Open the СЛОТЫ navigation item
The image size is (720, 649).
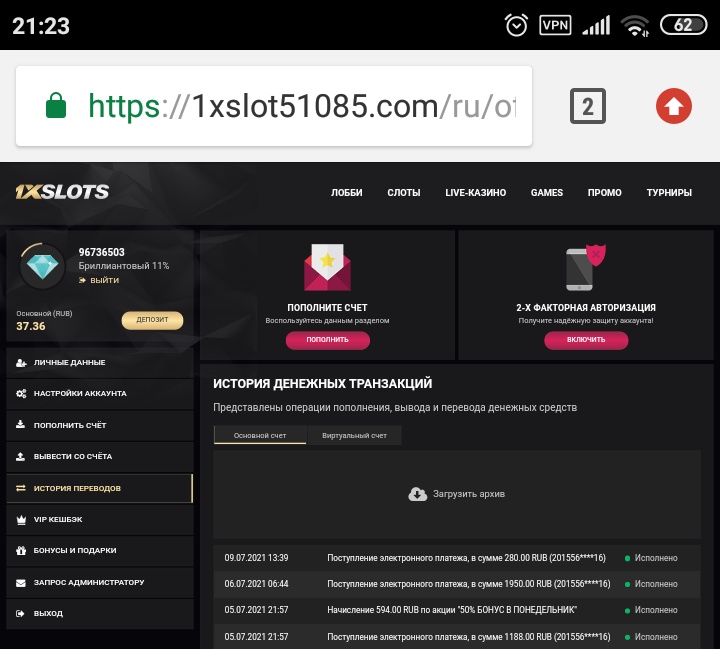(x=404, y=192)
